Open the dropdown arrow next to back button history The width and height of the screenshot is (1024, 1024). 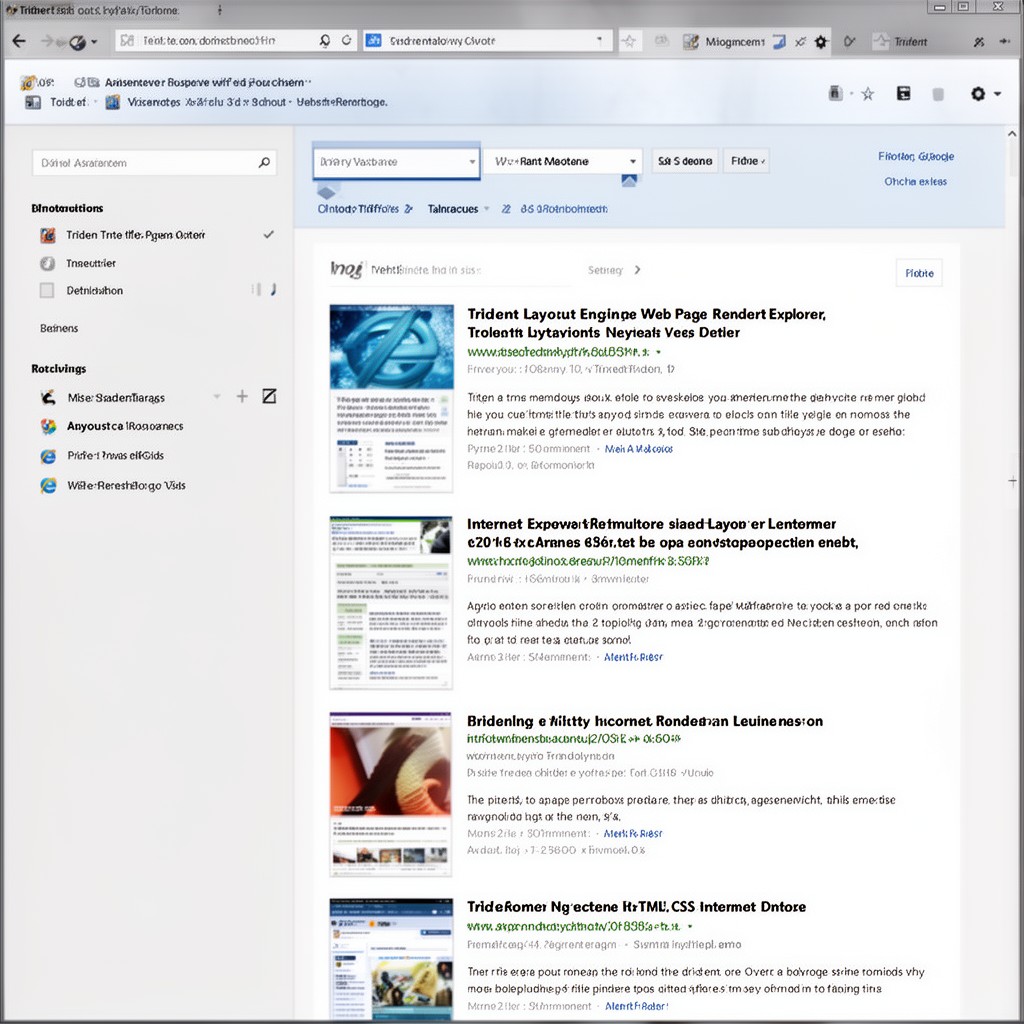(x=94, y=42)
